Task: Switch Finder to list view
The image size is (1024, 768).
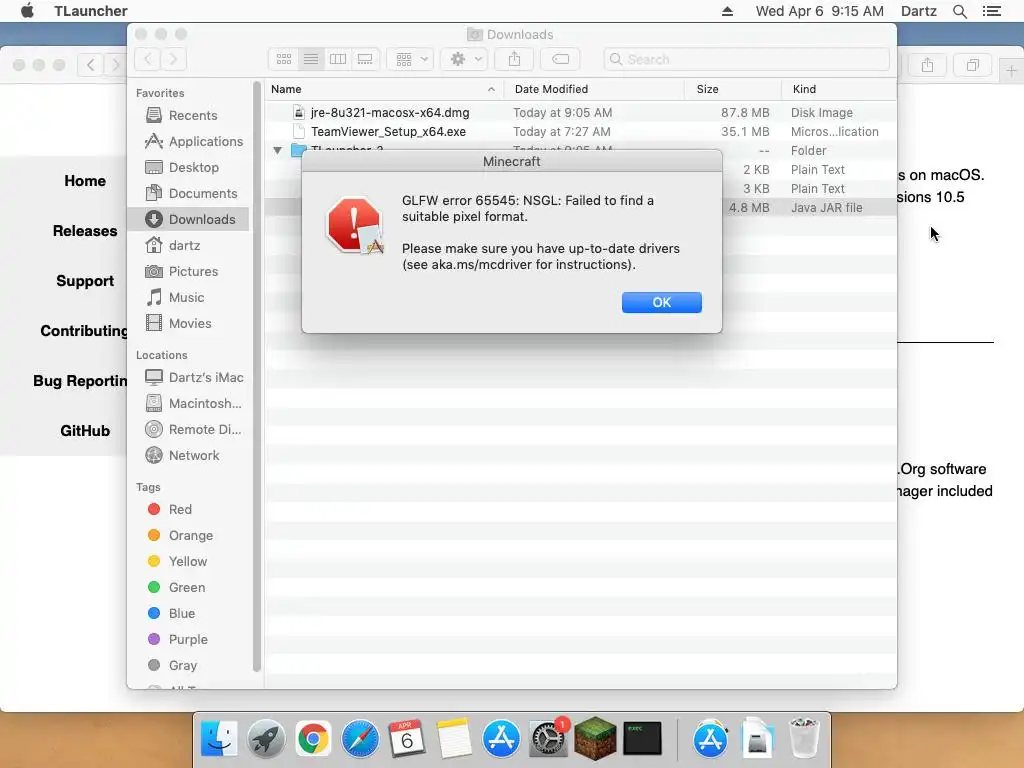Action: (x=311, y=59)
